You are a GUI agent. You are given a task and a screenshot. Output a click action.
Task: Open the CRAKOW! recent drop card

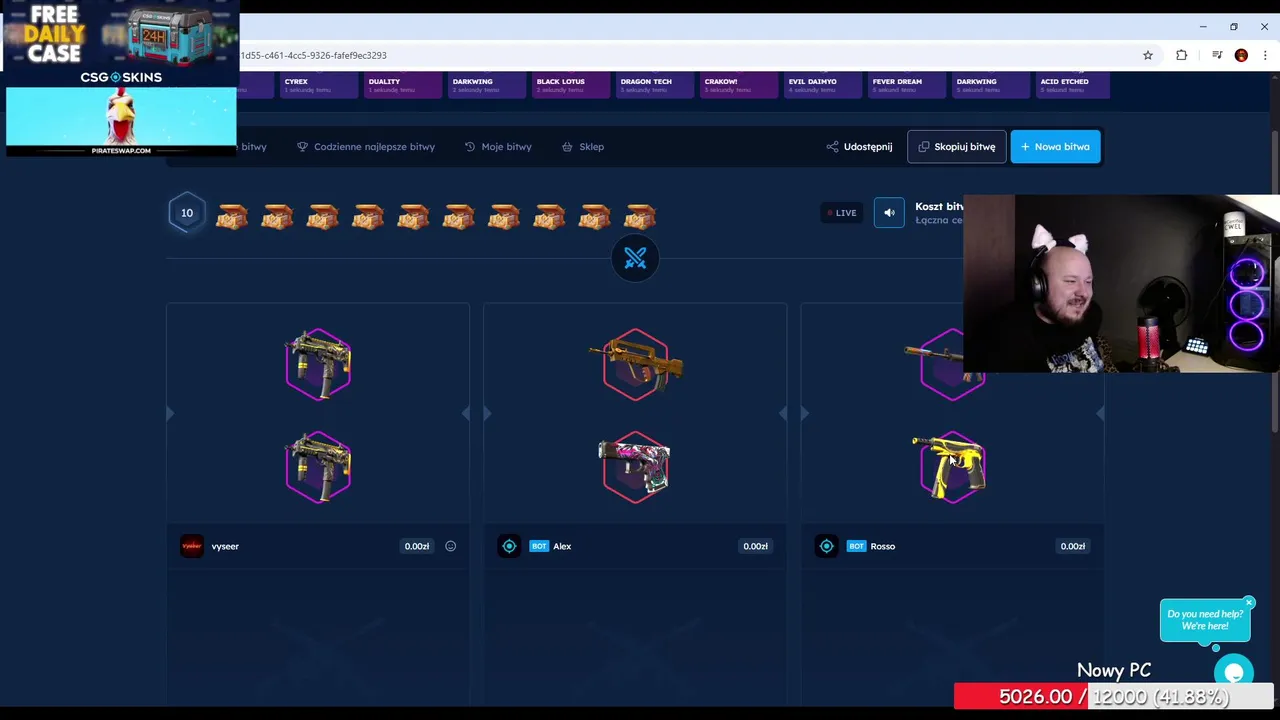pos(738,85)
